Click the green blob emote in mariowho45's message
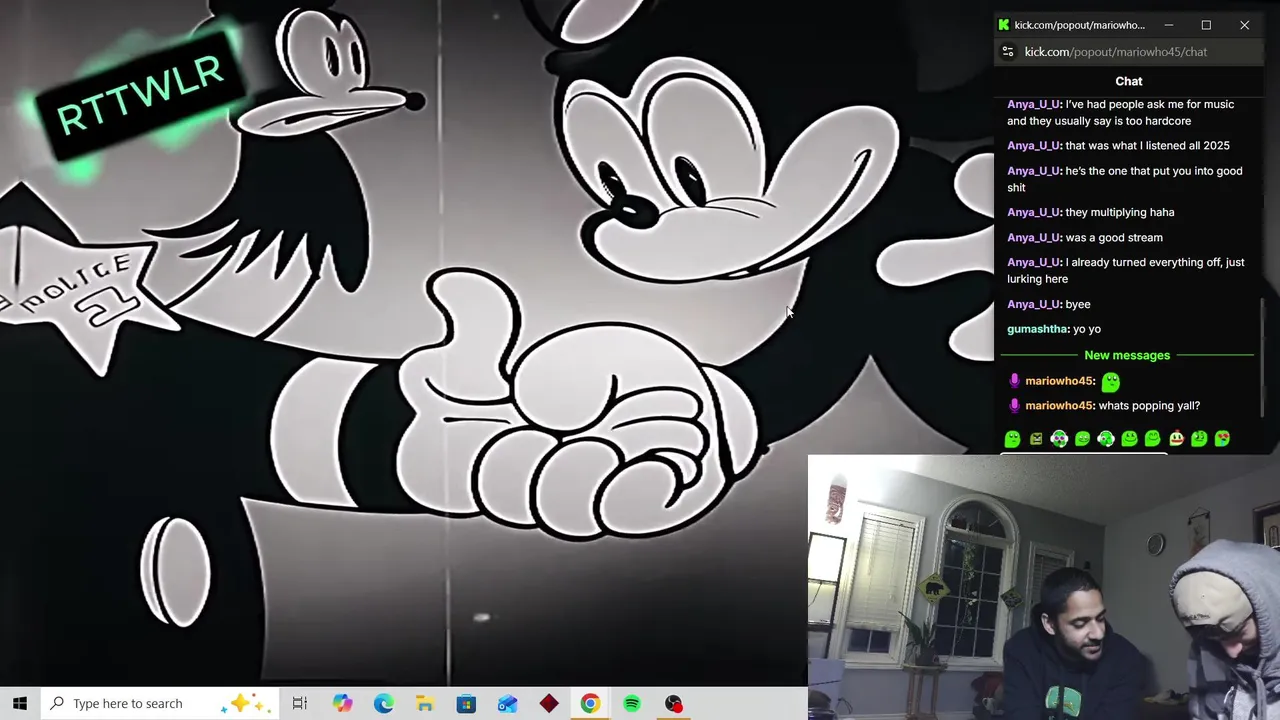 (1111, 381)
